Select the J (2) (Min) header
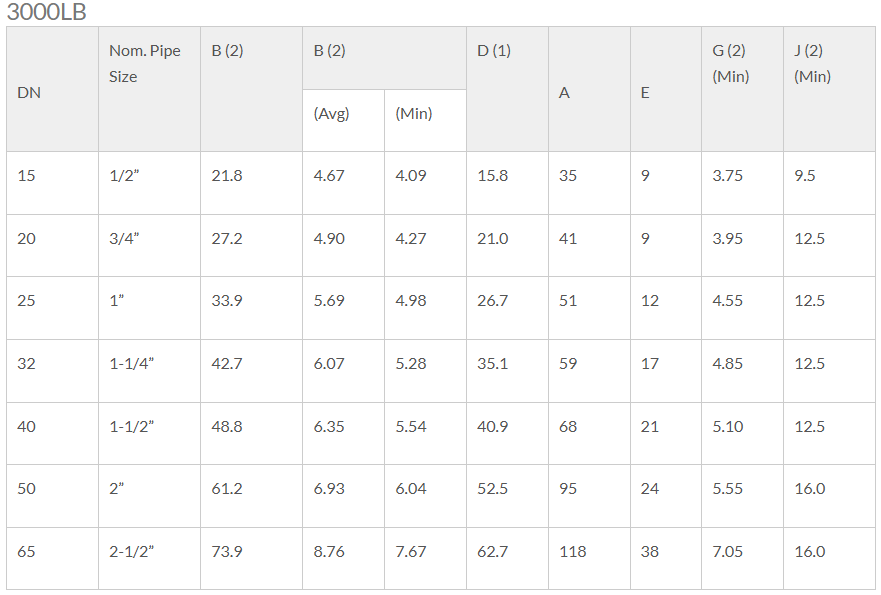Viewport: 881px width, 595px height. [x=829, y=89]
